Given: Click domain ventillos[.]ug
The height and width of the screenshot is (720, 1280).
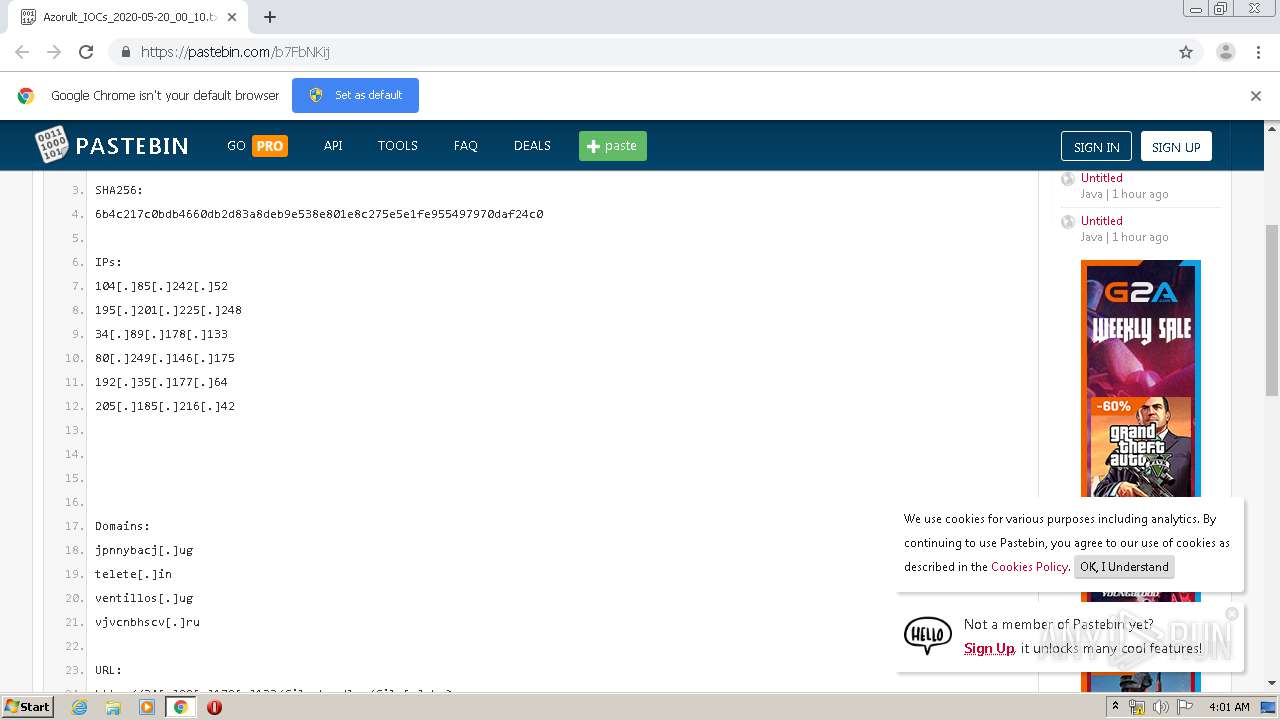Looking at the screenshot, I should coord(144,598).
